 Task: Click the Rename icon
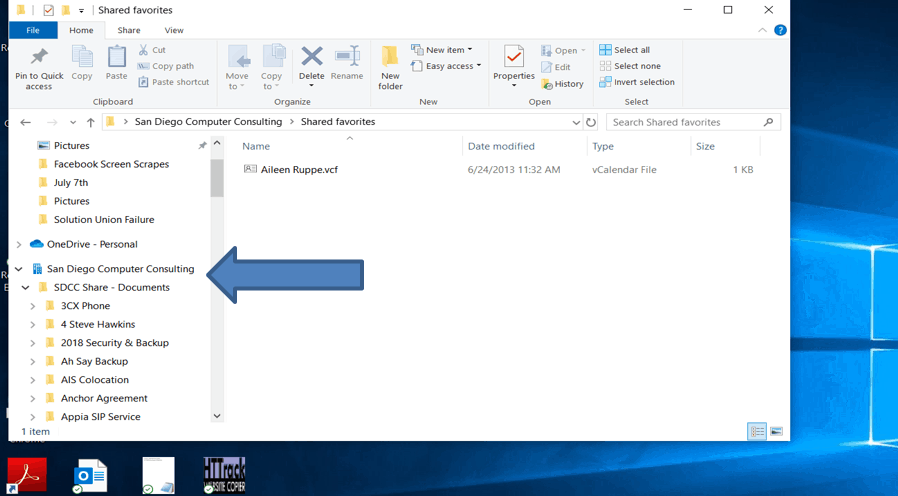347,56
